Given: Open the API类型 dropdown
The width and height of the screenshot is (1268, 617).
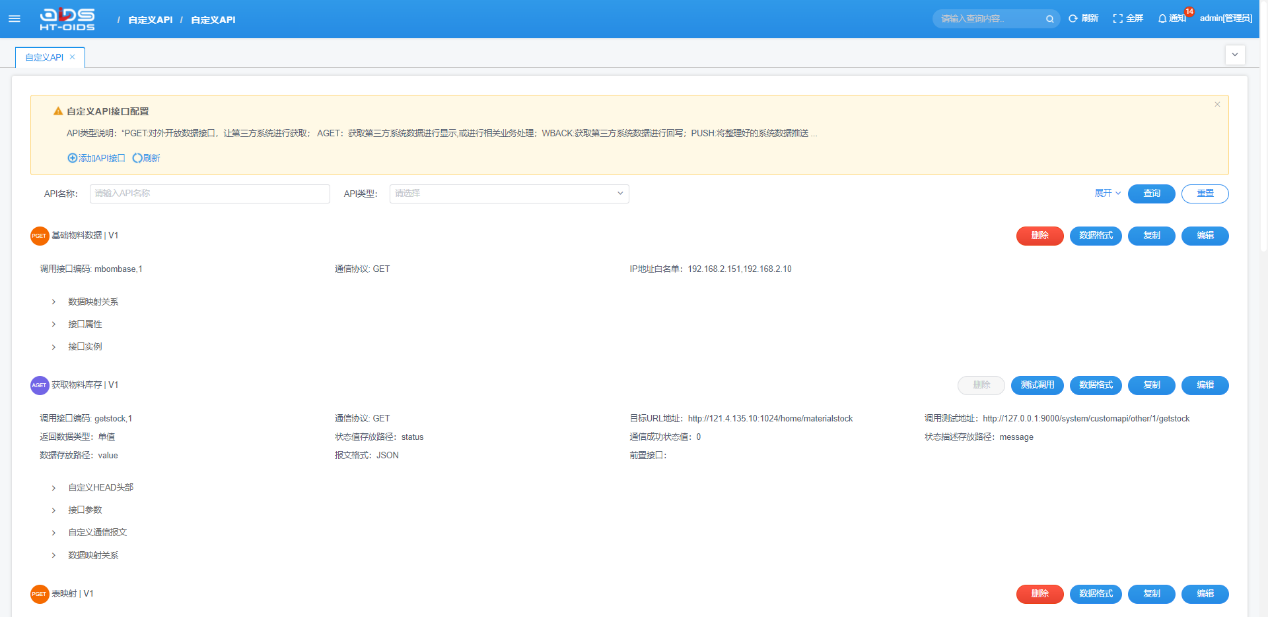Looking at the screenshot, I should [x=509, y=194].
